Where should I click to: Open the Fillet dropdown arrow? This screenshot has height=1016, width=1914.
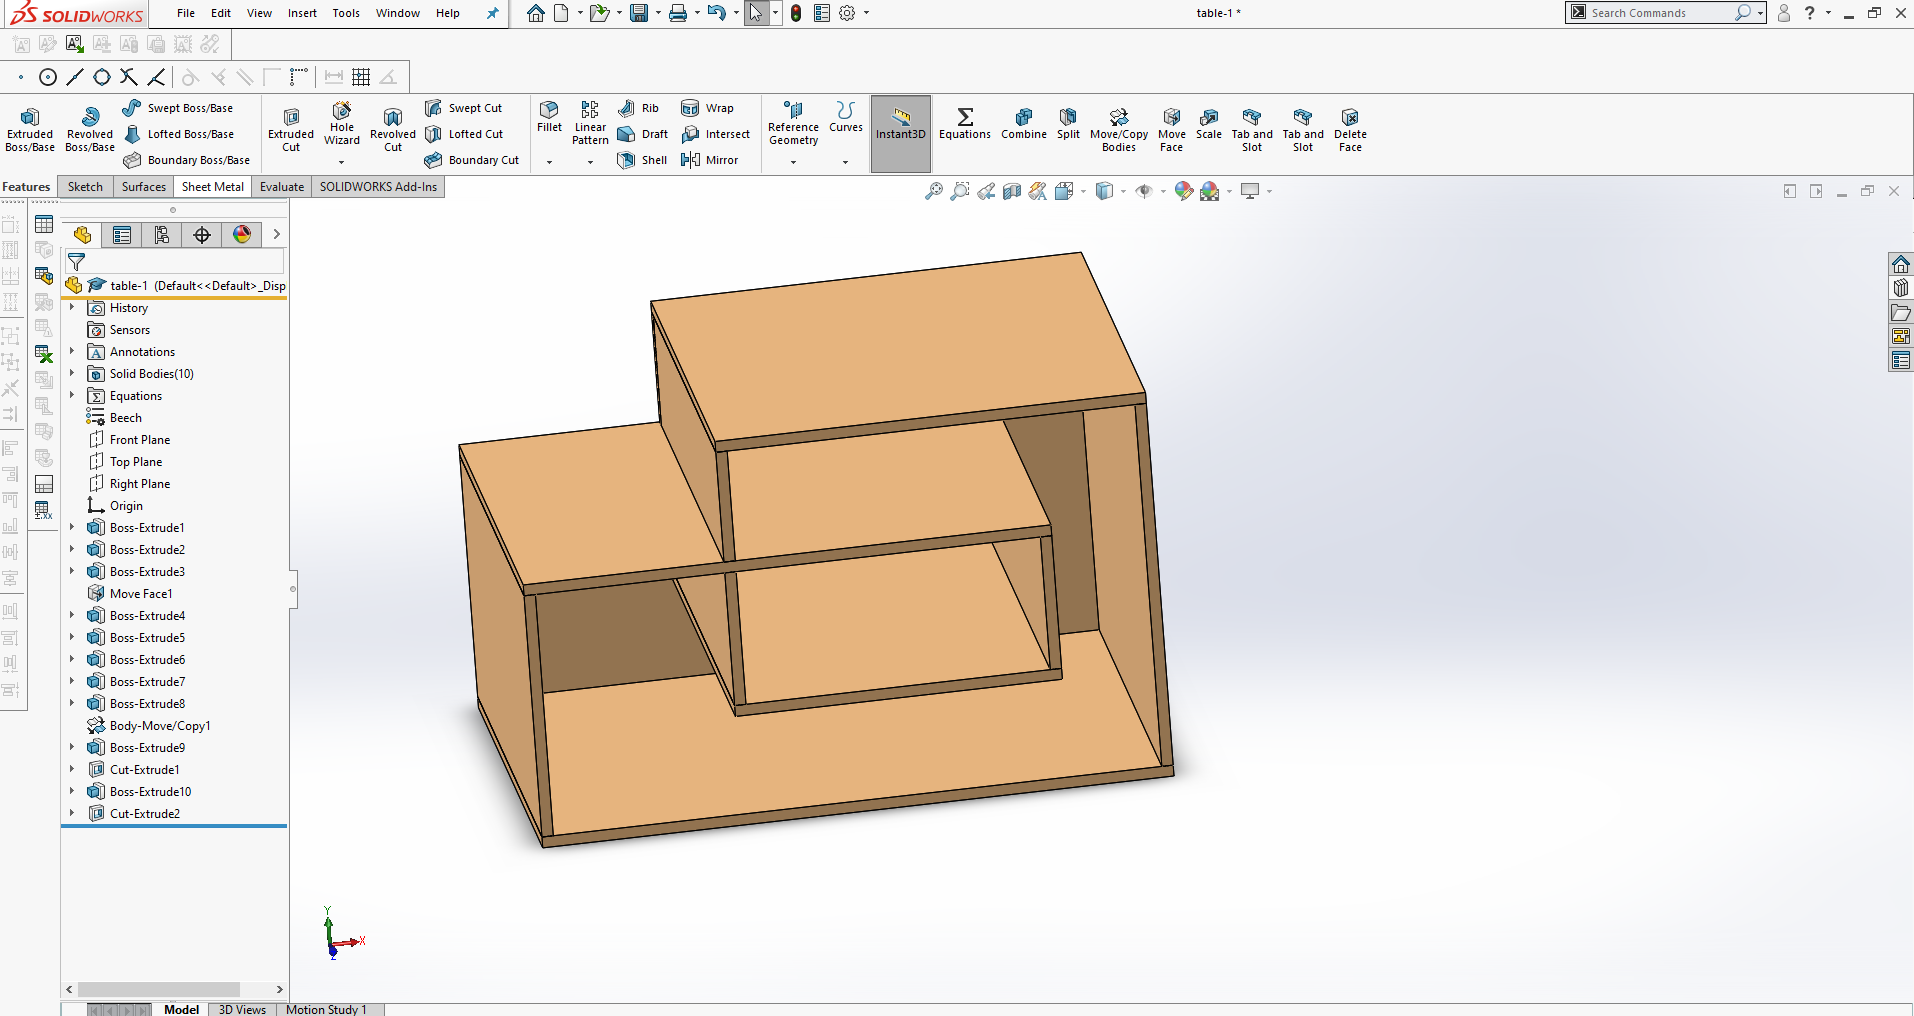(549, 162)
